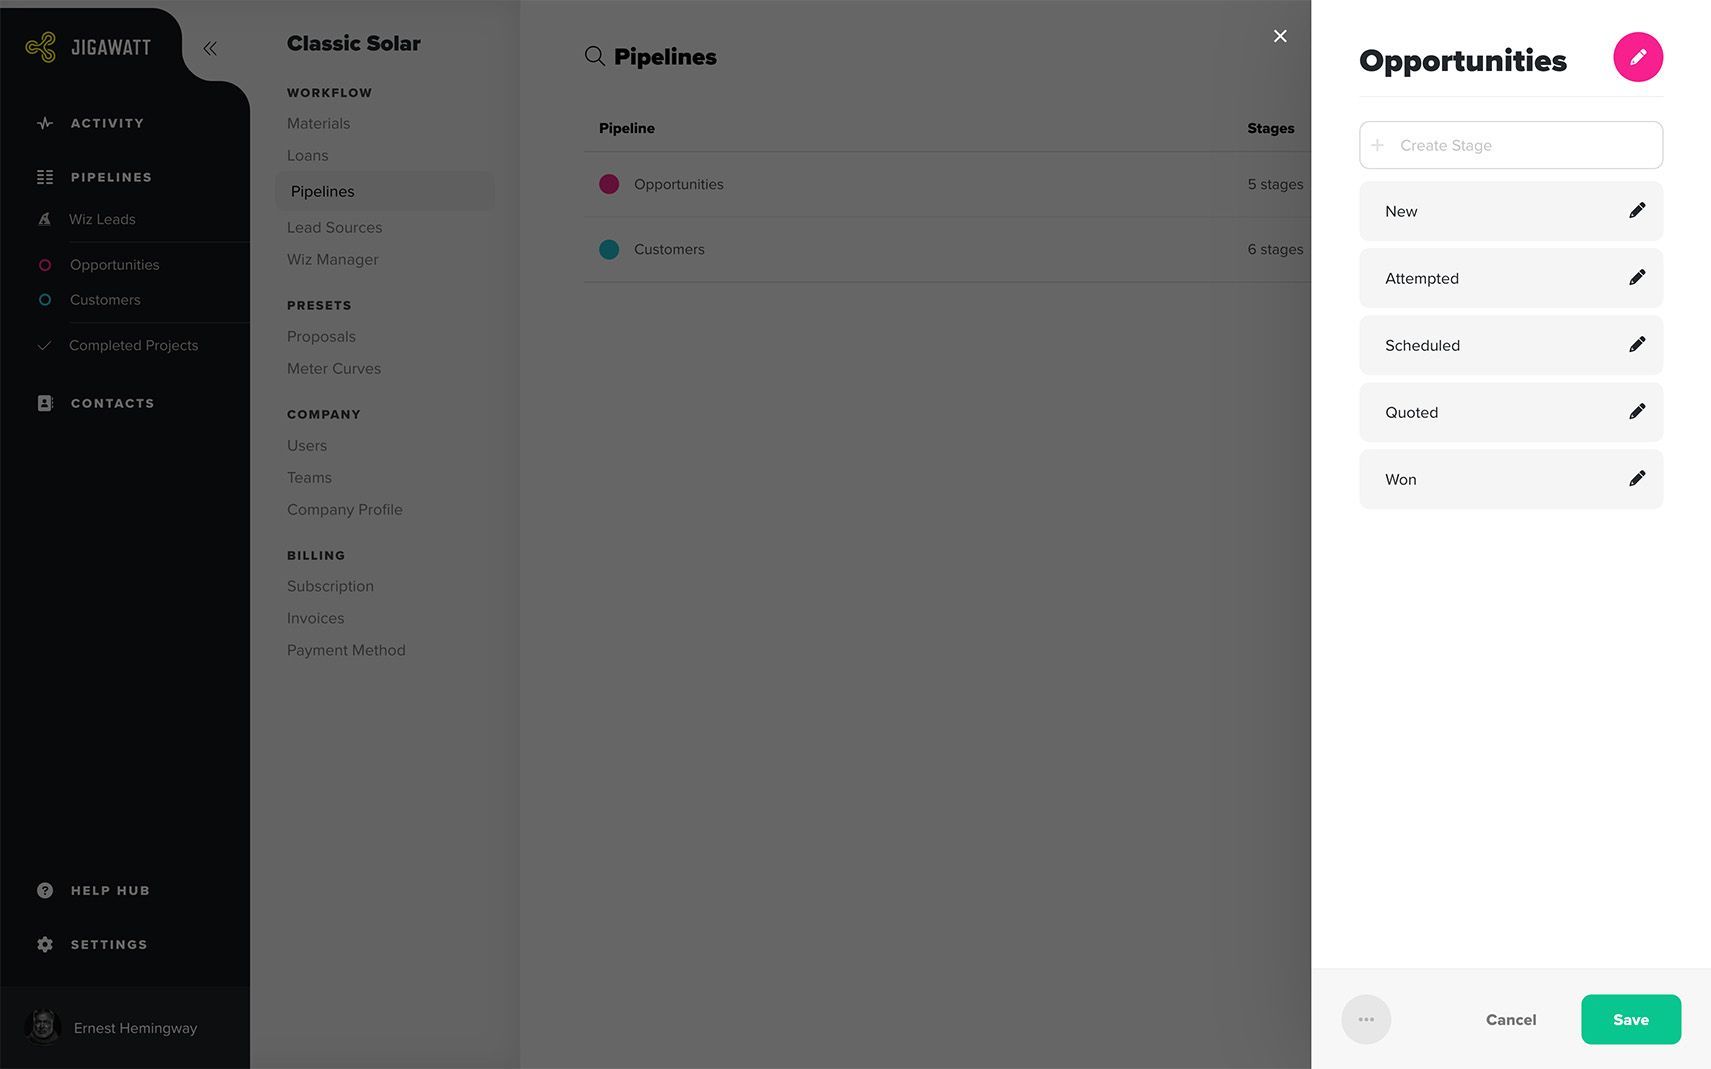Select the pink Opportunities pipeline color dot
This screenshot has height=1069, width=1711.
click(609, 184)
